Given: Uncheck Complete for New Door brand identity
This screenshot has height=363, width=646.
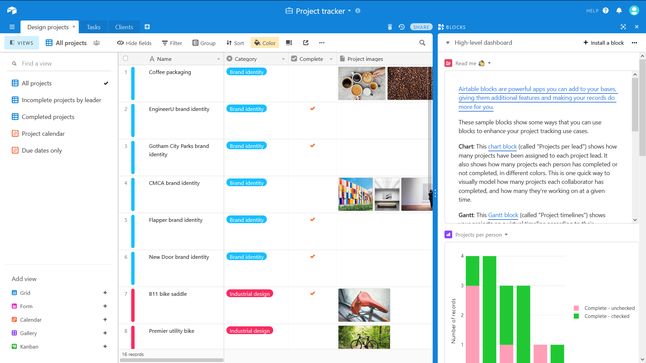Looking at the screenshot, I should pyautogui.click(x=312, y=257).
